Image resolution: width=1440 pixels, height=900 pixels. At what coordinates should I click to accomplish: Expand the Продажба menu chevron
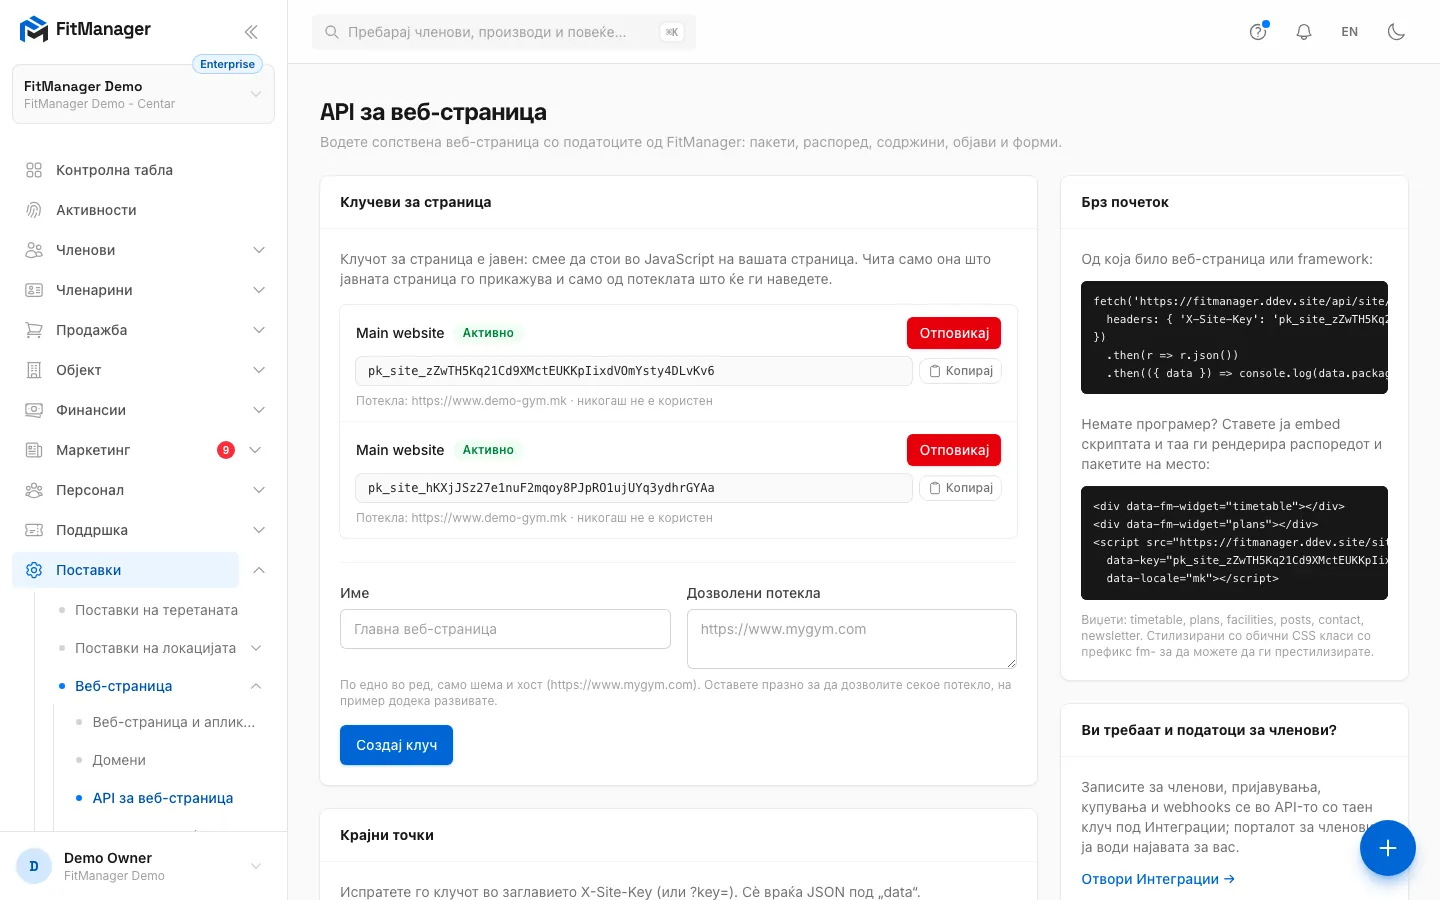click(259, 330)
